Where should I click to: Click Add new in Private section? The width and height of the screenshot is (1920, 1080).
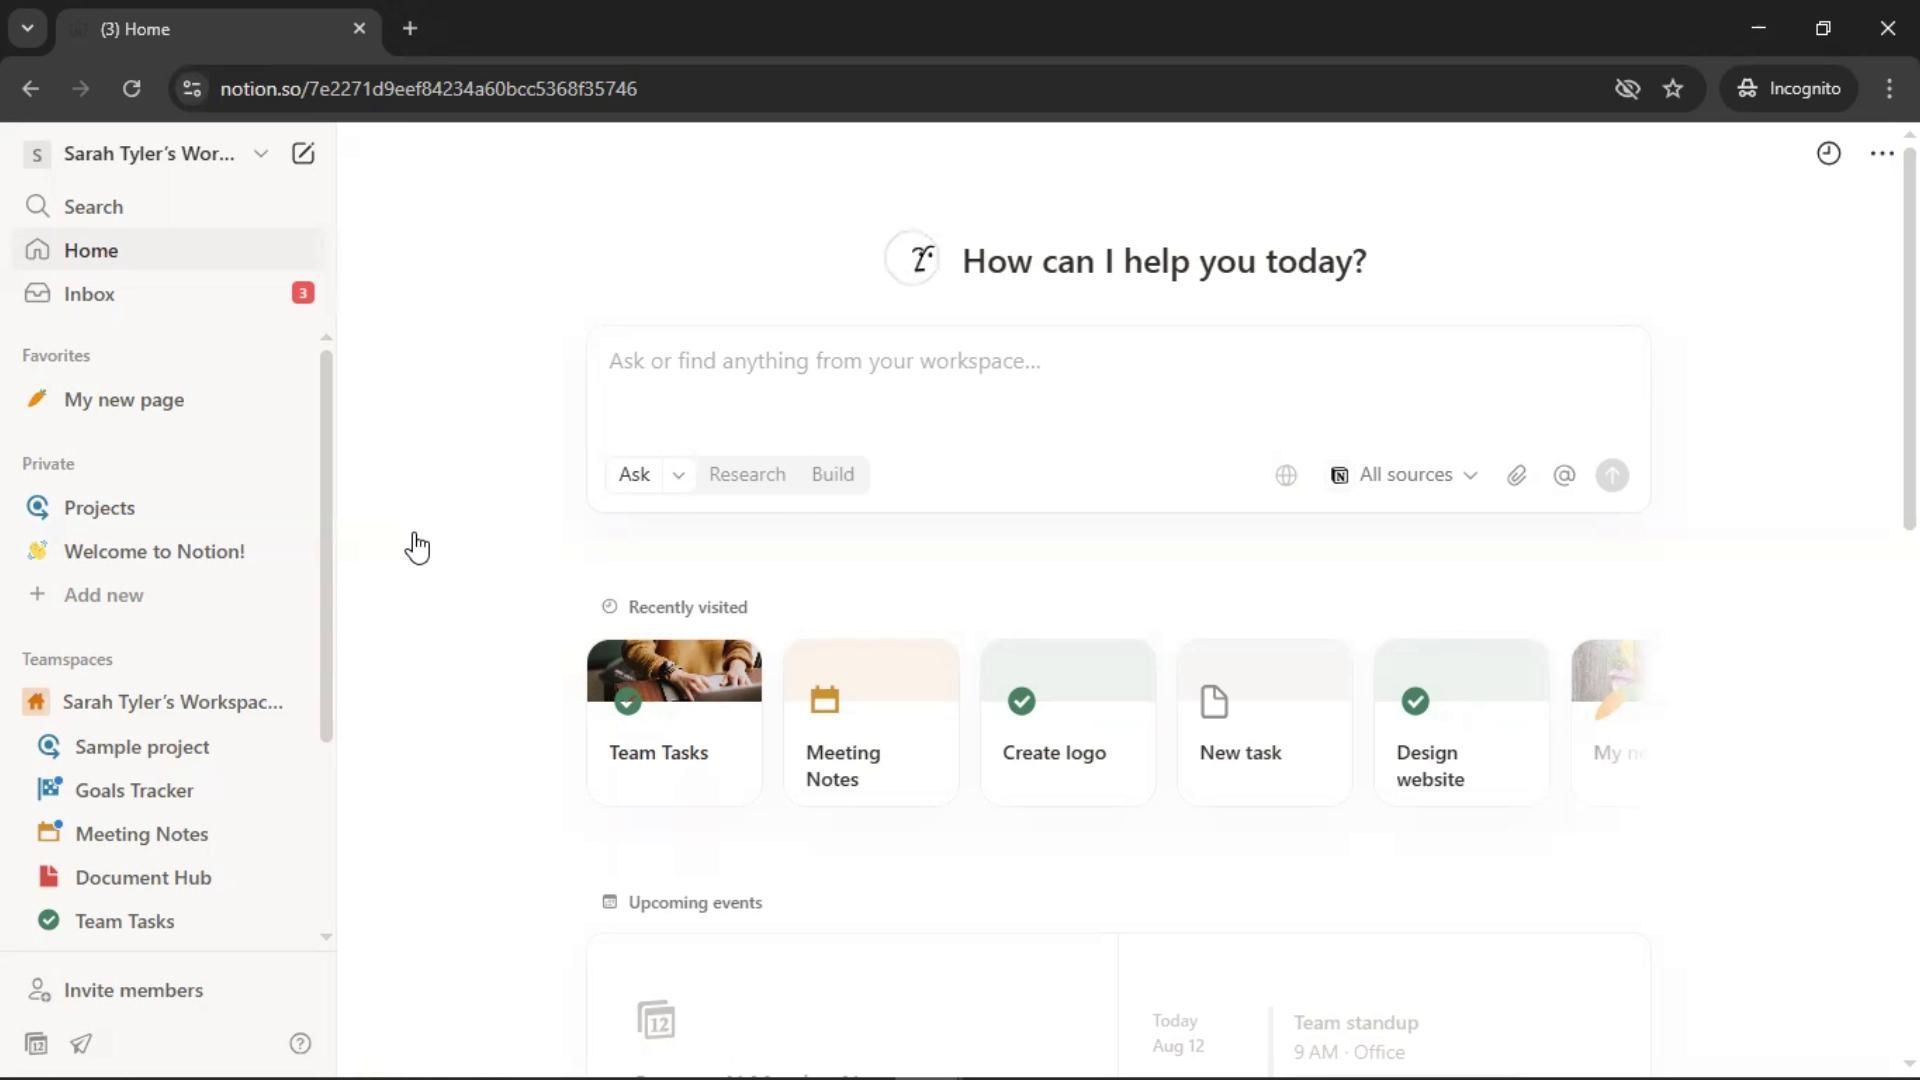[x=103, y=595]
